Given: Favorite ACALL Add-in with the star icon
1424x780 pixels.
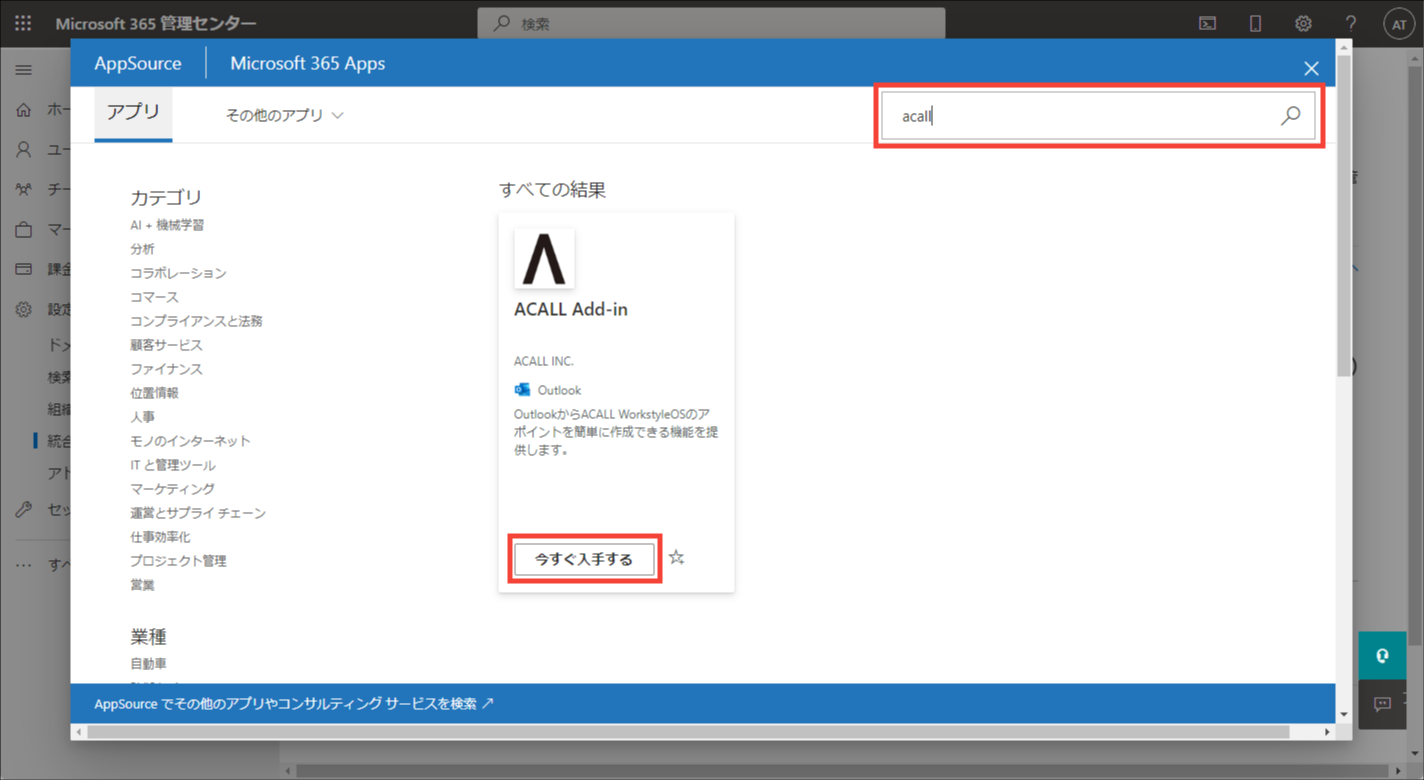Looking at the screenshot, I should [x=677, y=558].
